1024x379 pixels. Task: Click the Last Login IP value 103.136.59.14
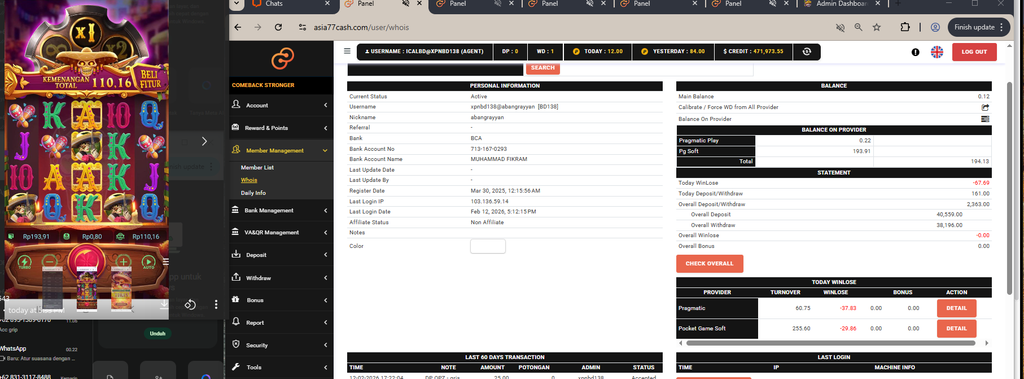489,202
